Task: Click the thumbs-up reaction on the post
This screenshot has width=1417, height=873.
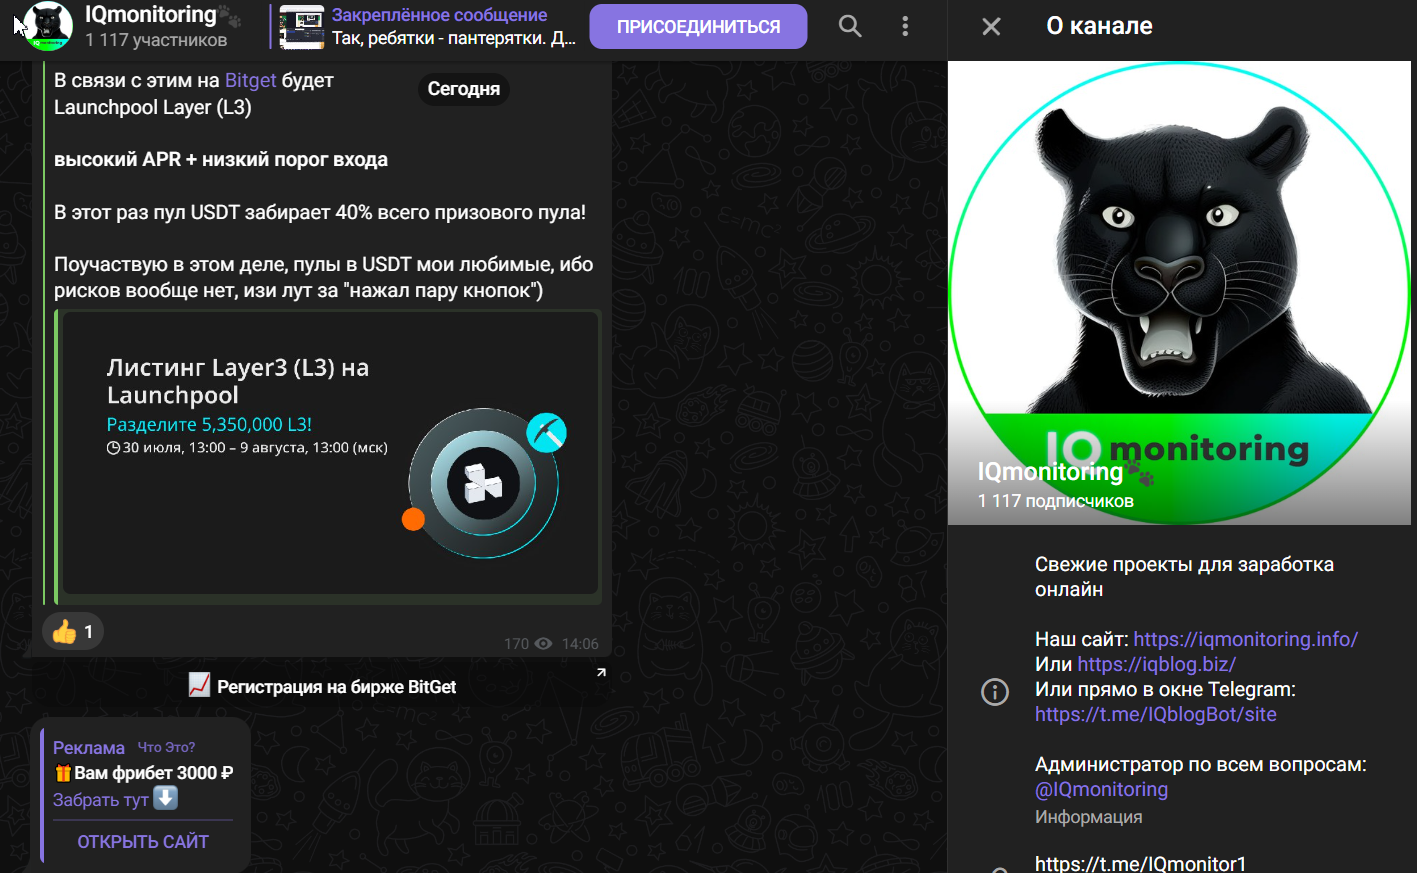Action: 73,631
